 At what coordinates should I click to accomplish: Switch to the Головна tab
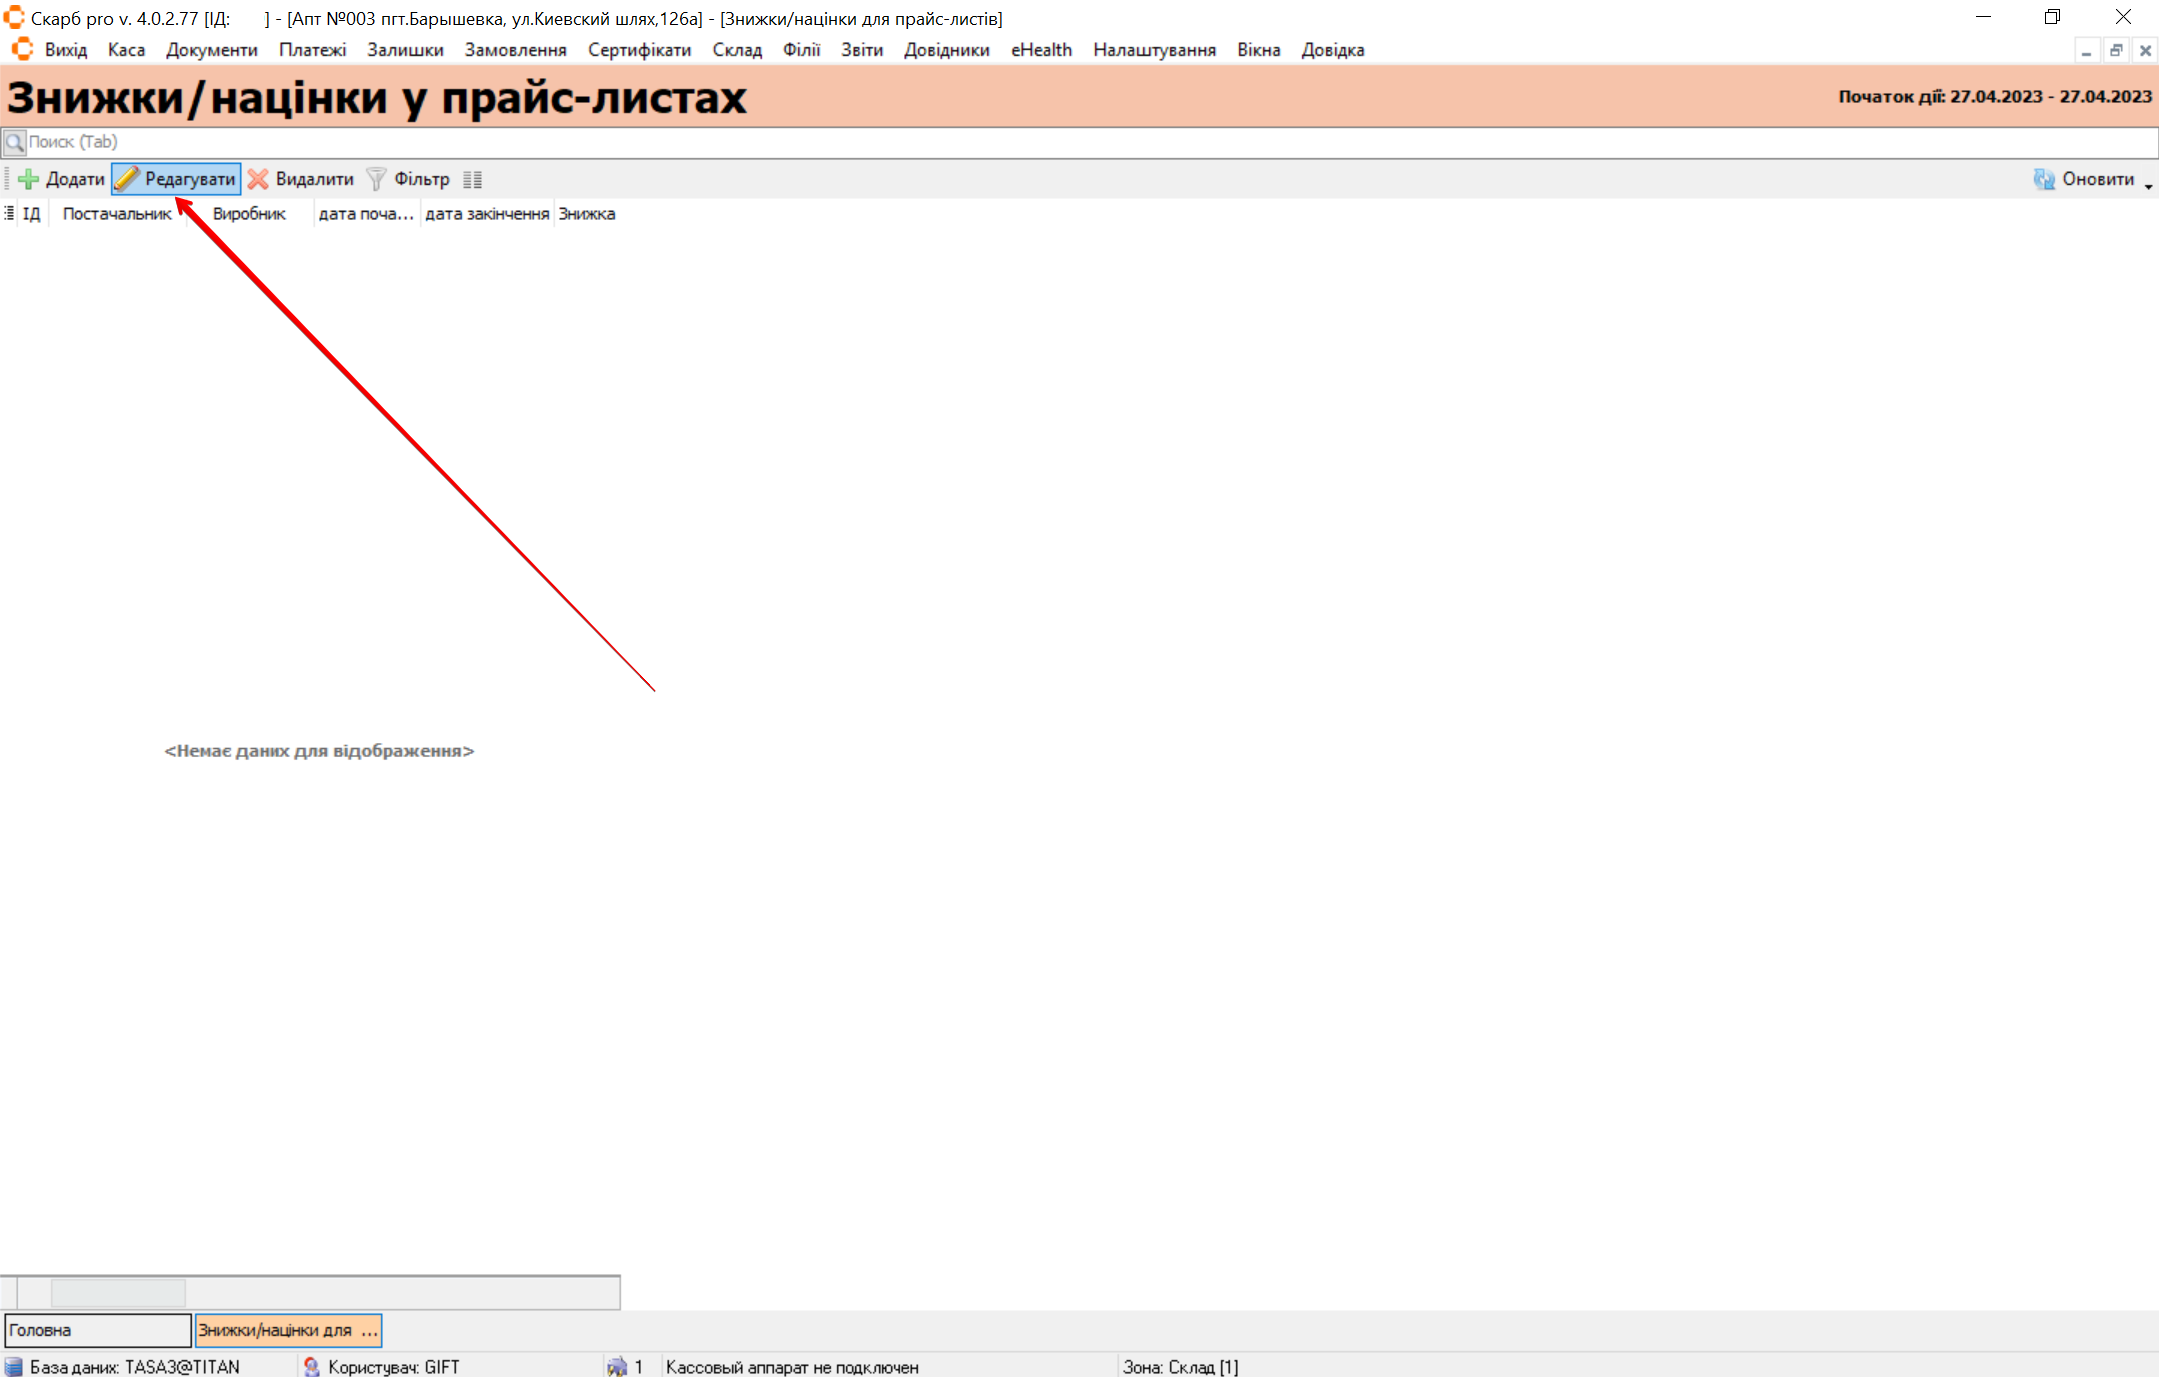pyautogui.click(x=97, y=1330)
